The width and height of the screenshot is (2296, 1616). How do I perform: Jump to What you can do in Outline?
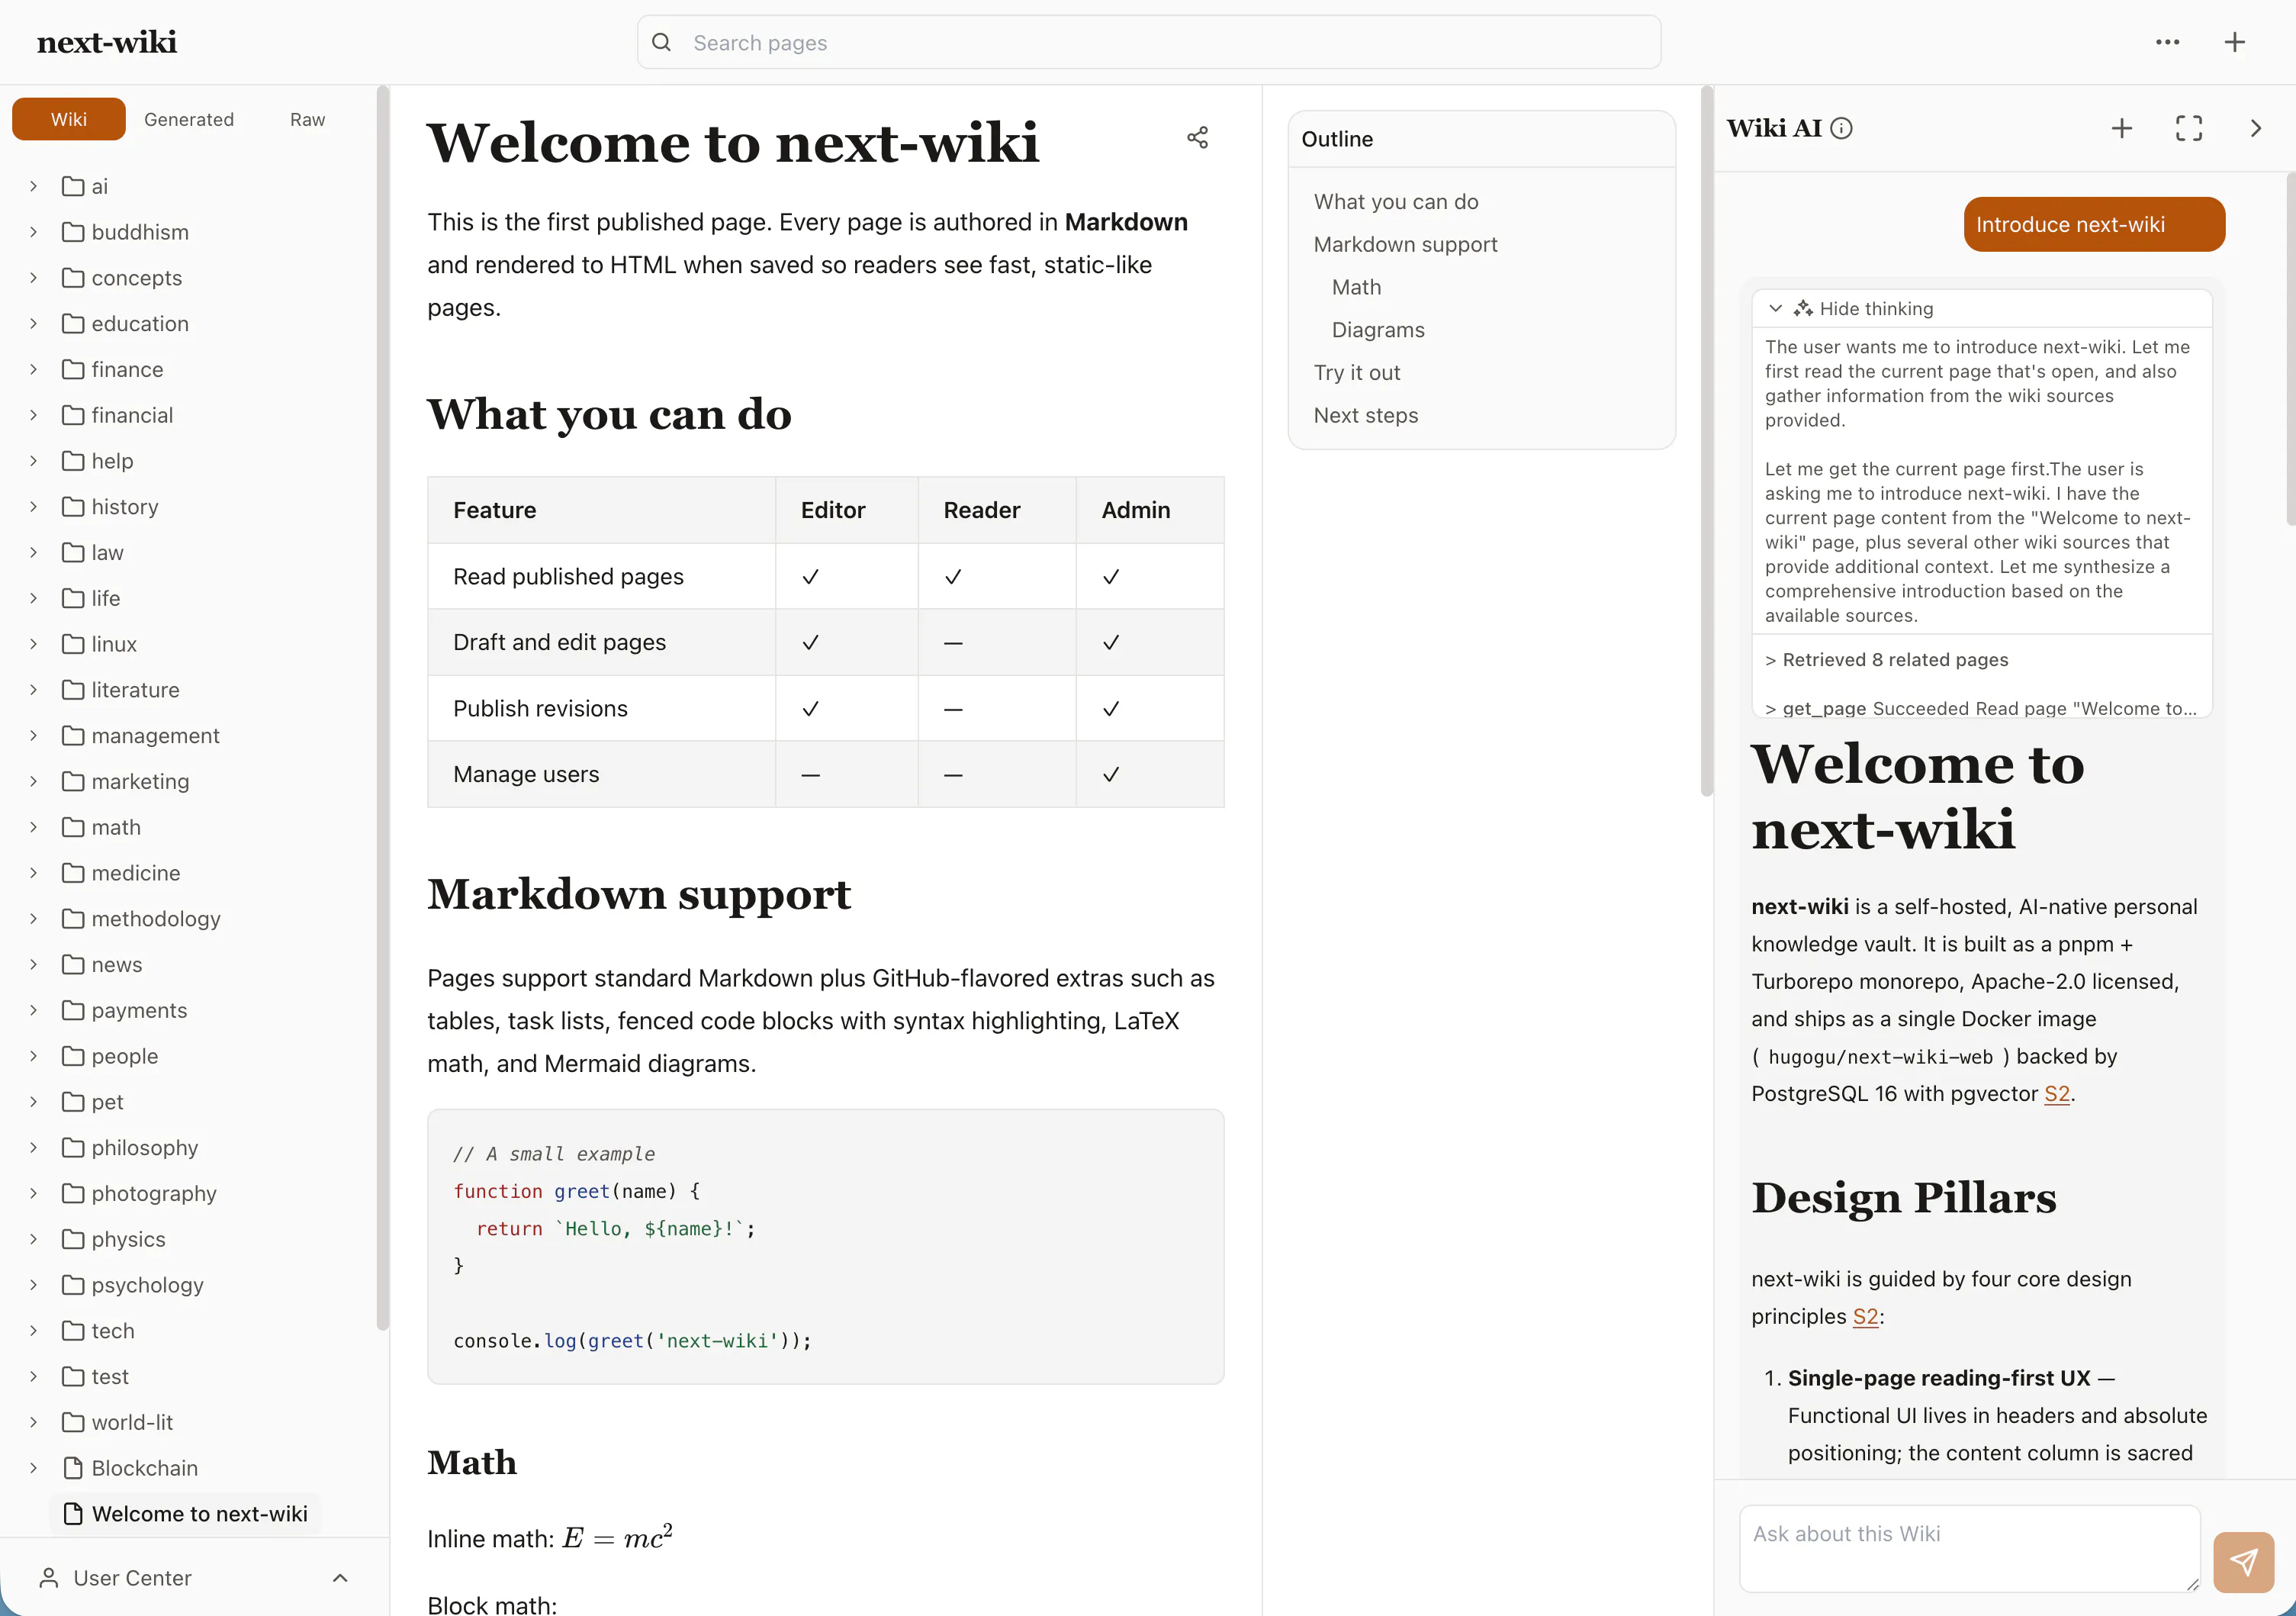point(1396,201)
